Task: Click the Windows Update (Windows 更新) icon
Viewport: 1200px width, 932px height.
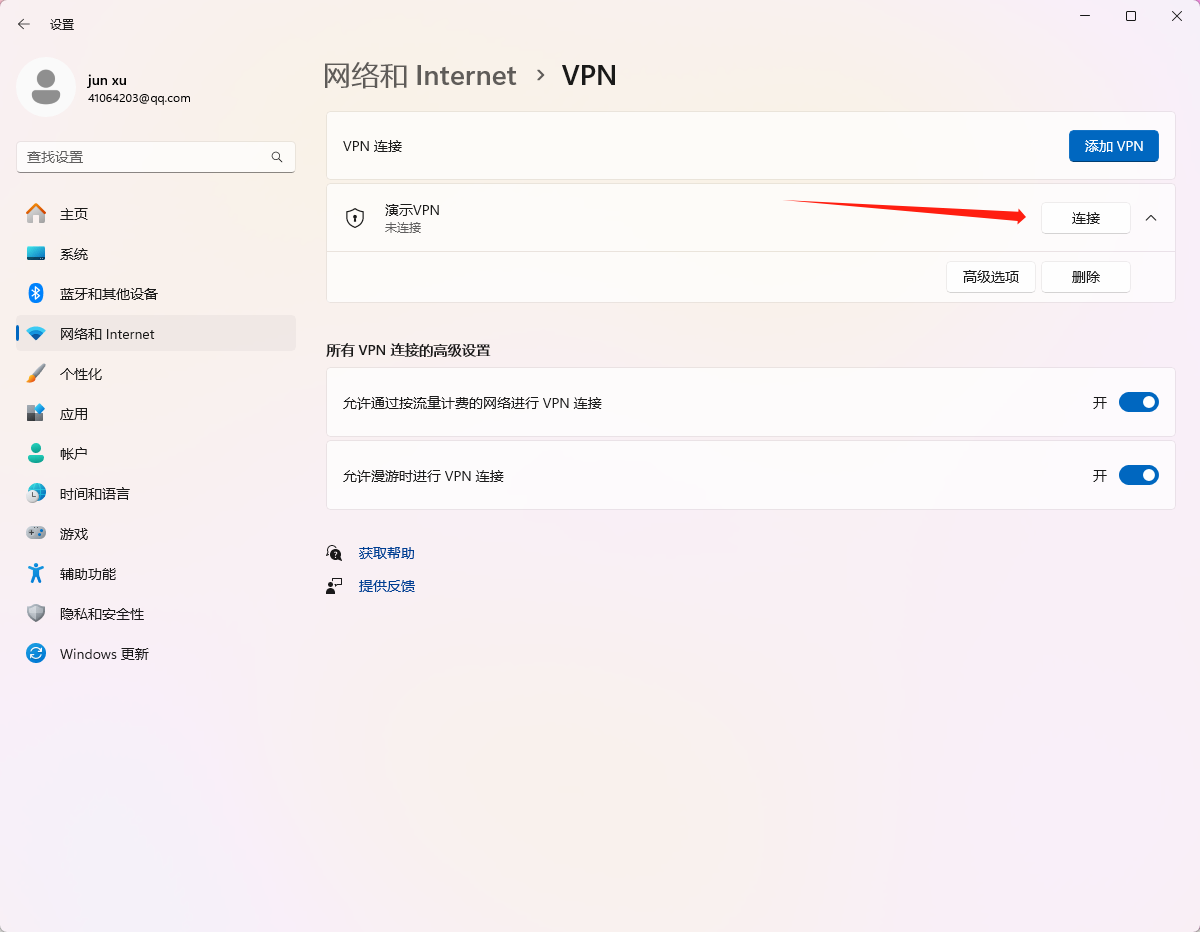Action: [x=36, y=654]
